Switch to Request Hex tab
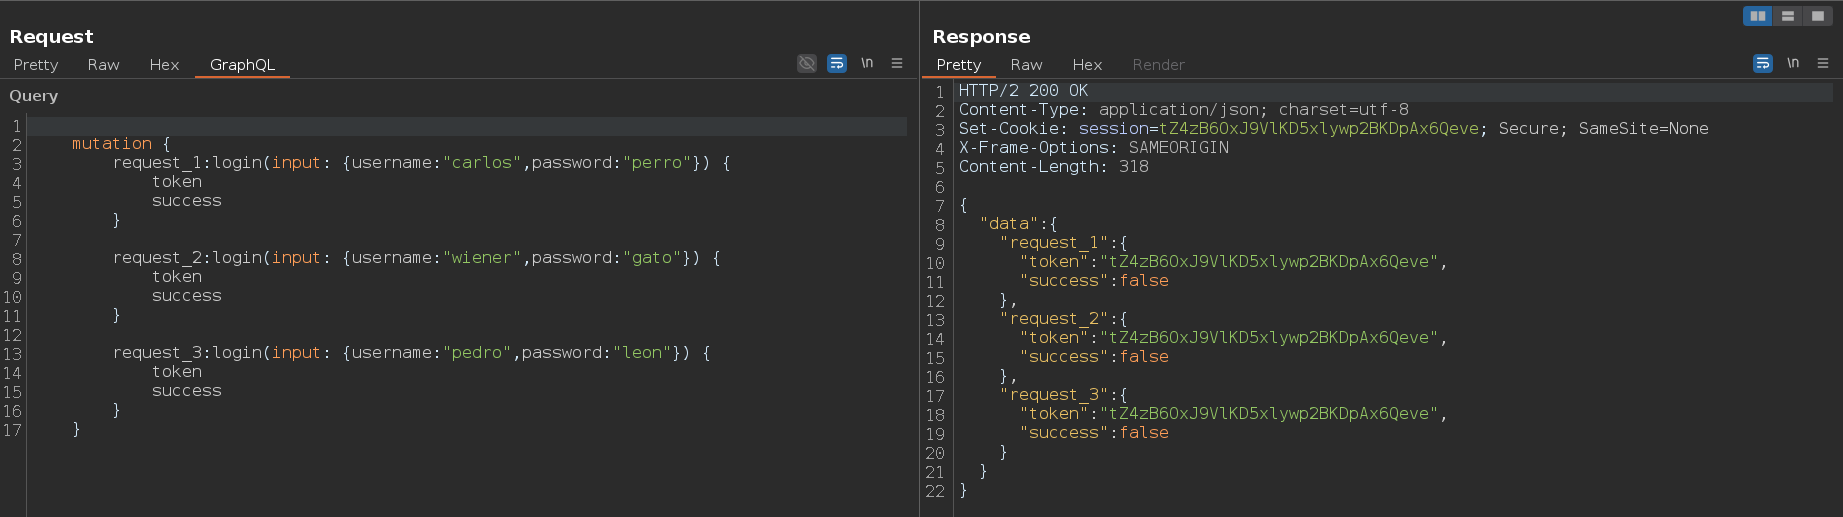The image size is (1843, 517). [x=164, y=65]
